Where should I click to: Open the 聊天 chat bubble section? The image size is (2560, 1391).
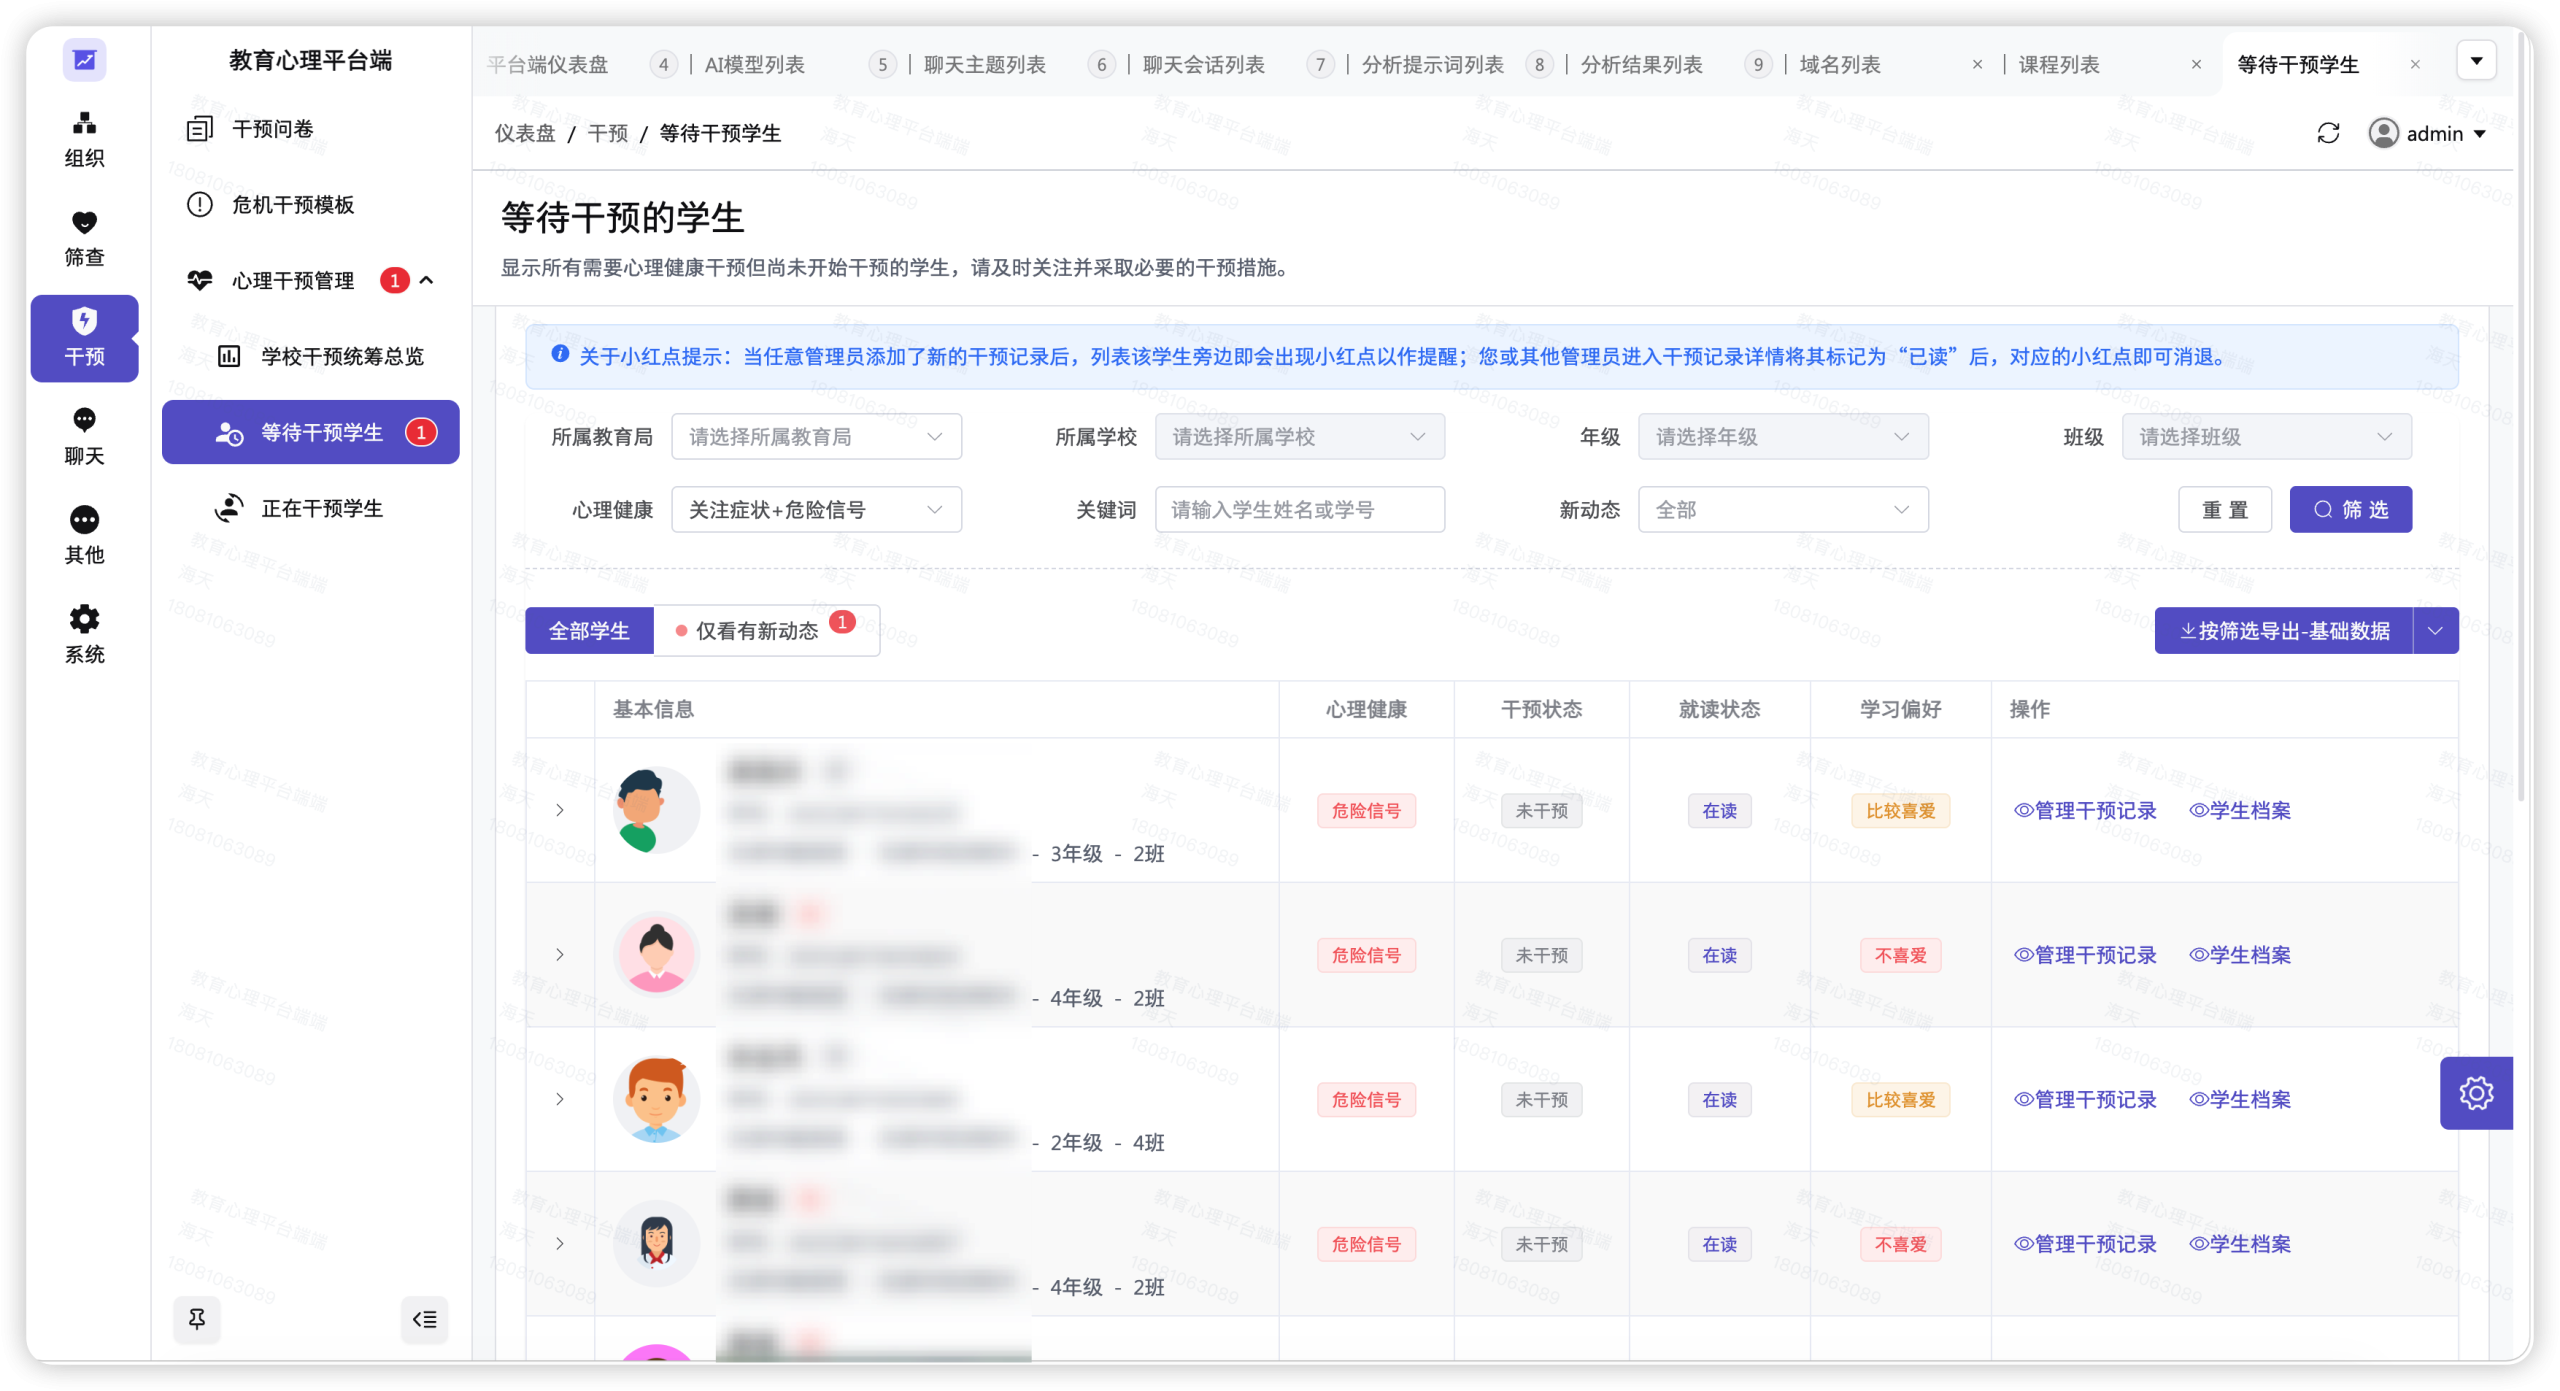[x=84, y=437]
